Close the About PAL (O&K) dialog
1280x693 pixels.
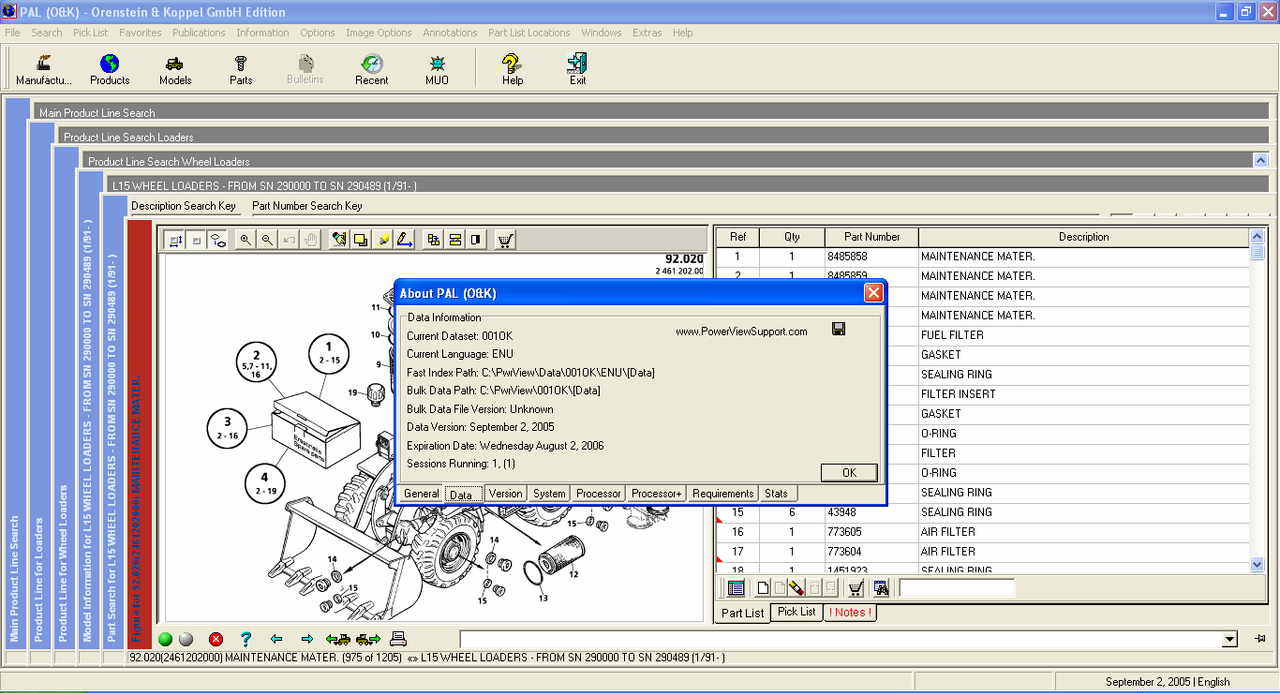point(874,293)
